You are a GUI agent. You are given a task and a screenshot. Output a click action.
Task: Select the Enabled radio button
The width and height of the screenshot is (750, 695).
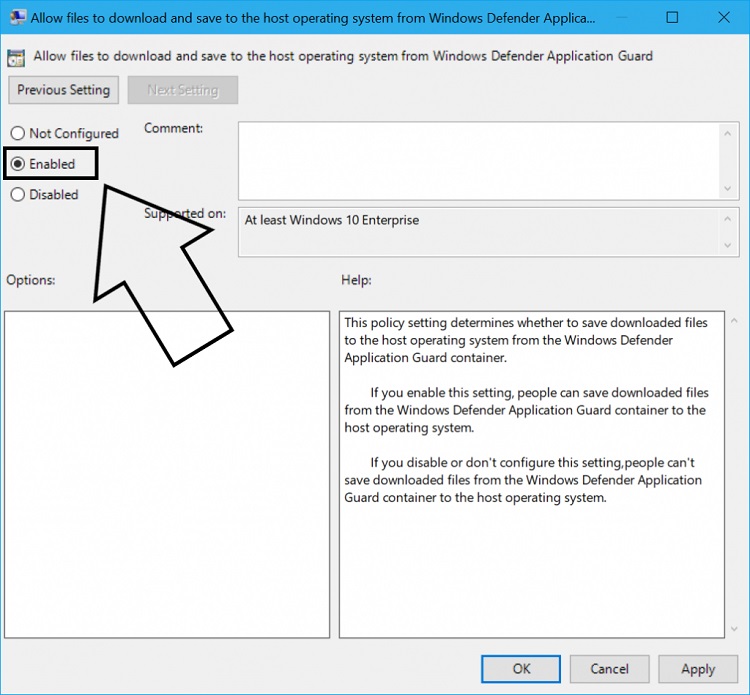pos(18,164)
